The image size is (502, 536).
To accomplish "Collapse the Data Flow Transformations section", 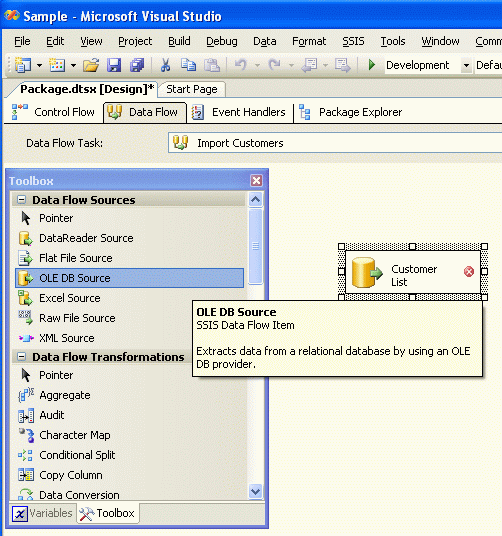I will pyautogui.click(x=22, y=357).
